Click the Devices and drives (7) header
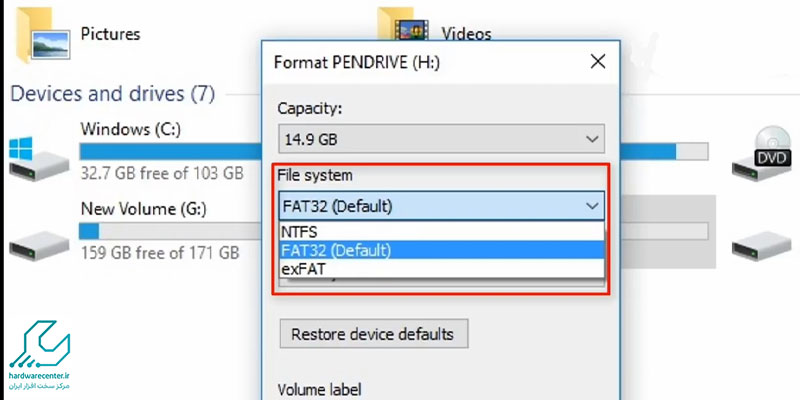 112,94
